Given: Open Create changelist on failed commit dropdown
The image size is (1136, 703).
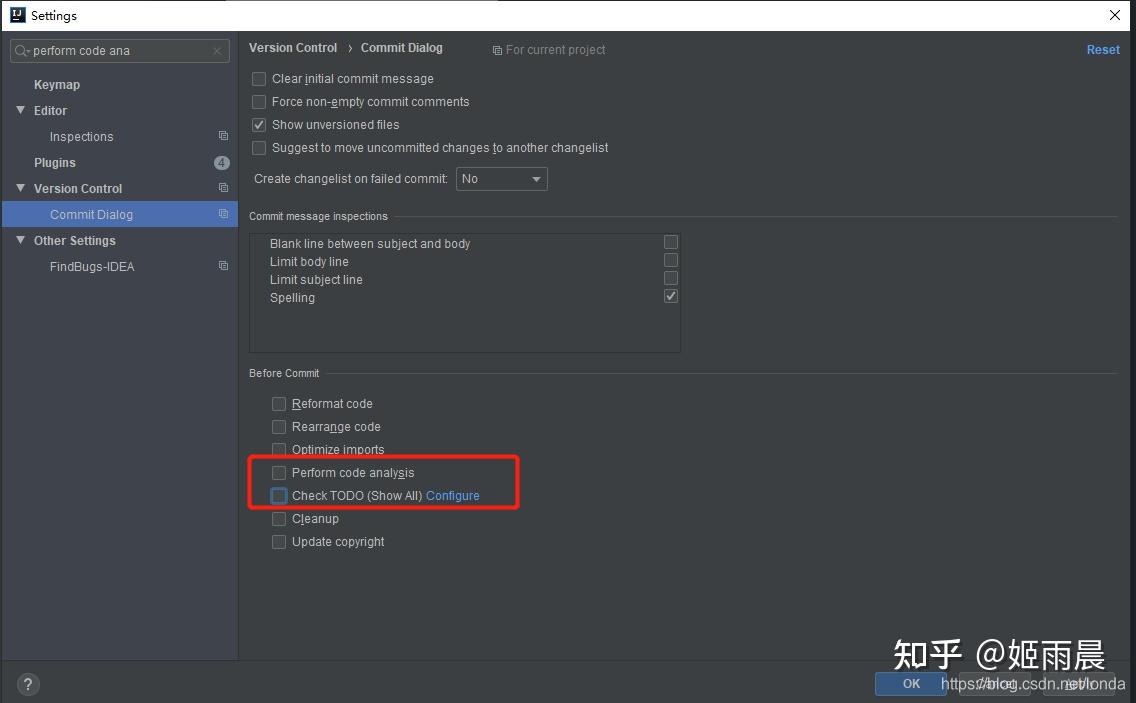Looking at the screenshot, I should [x=501, y=179].
